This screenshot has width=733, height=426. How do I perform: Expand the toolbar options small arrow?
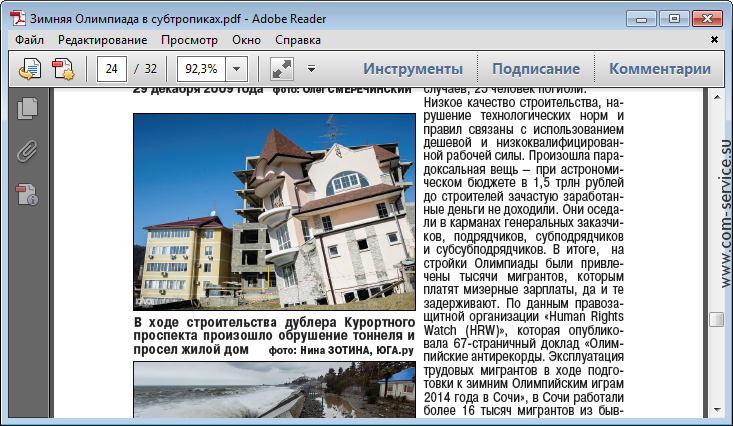tap(311, 69)
